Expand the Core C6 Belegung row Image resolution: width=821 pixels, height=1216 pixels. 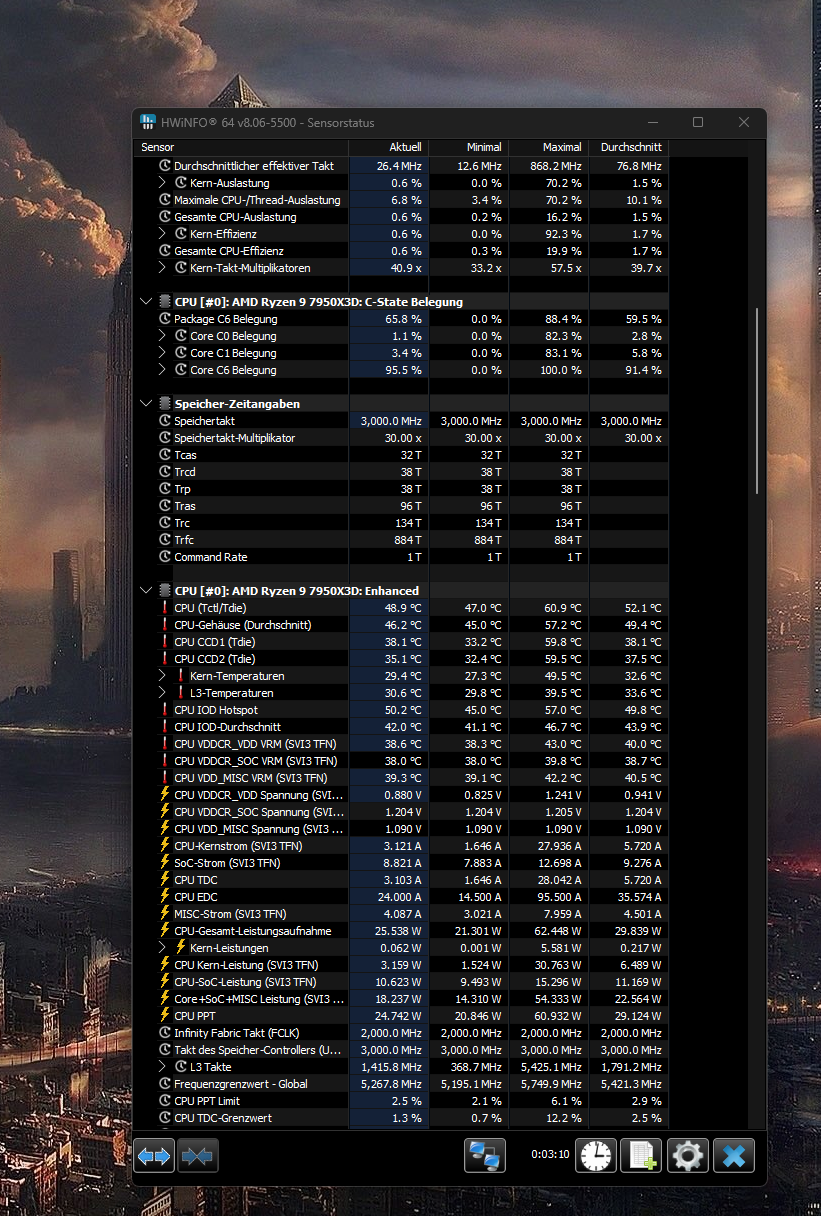163,370
